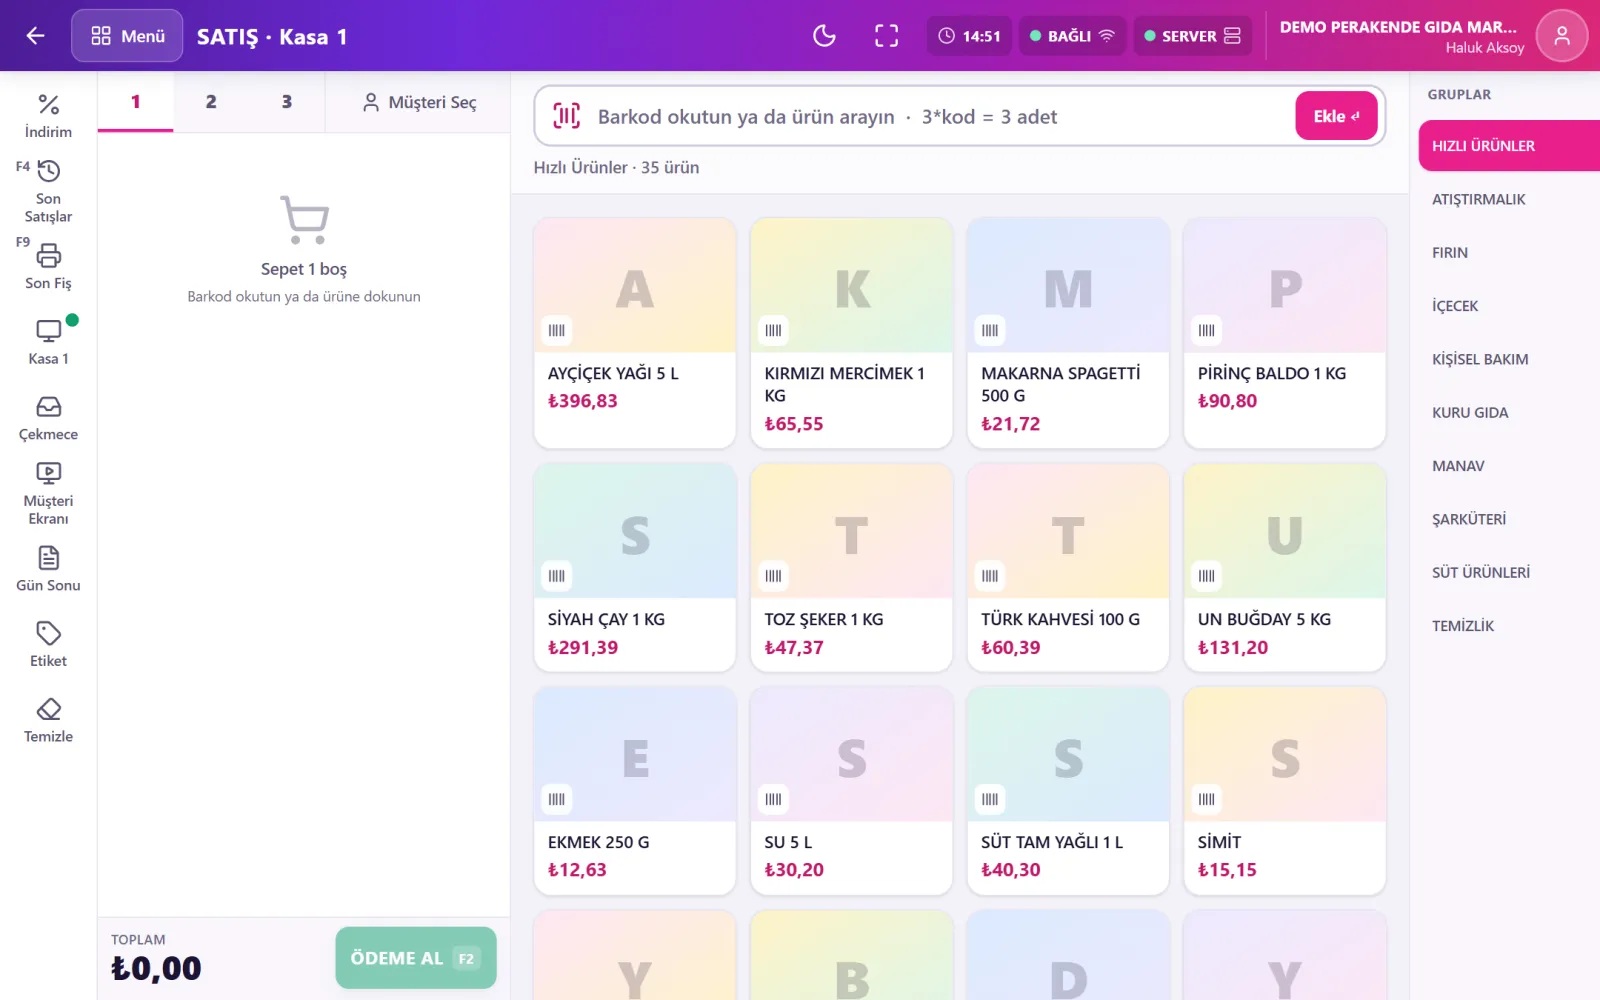
Task: Select the TEMİZLİK group
Action: pos(1509,626)
